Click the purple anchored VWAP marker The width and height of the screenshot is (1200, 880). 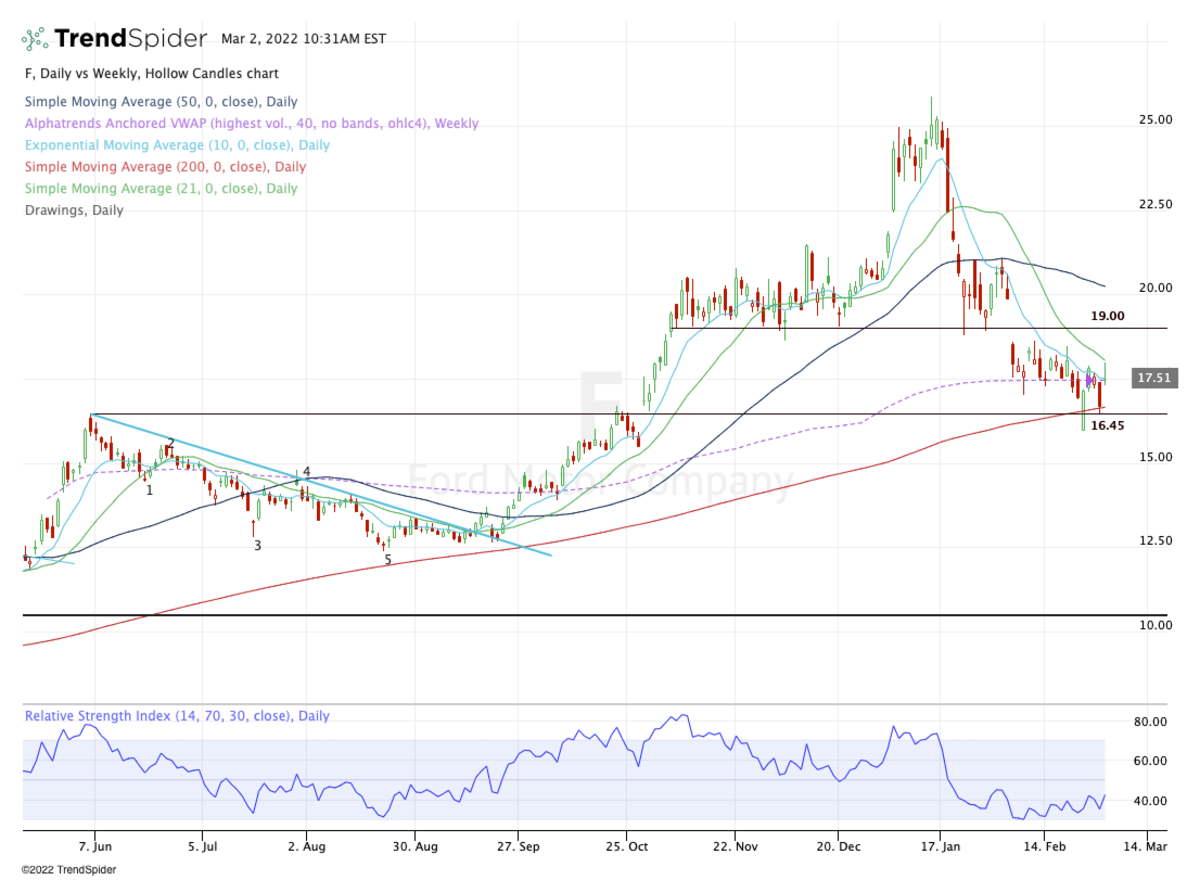pos(1090,380)
